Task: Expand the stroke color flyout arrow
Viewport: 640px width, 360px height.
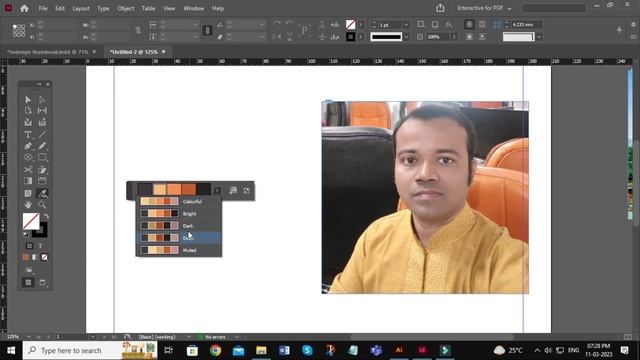Action: [x=360, y=37]
